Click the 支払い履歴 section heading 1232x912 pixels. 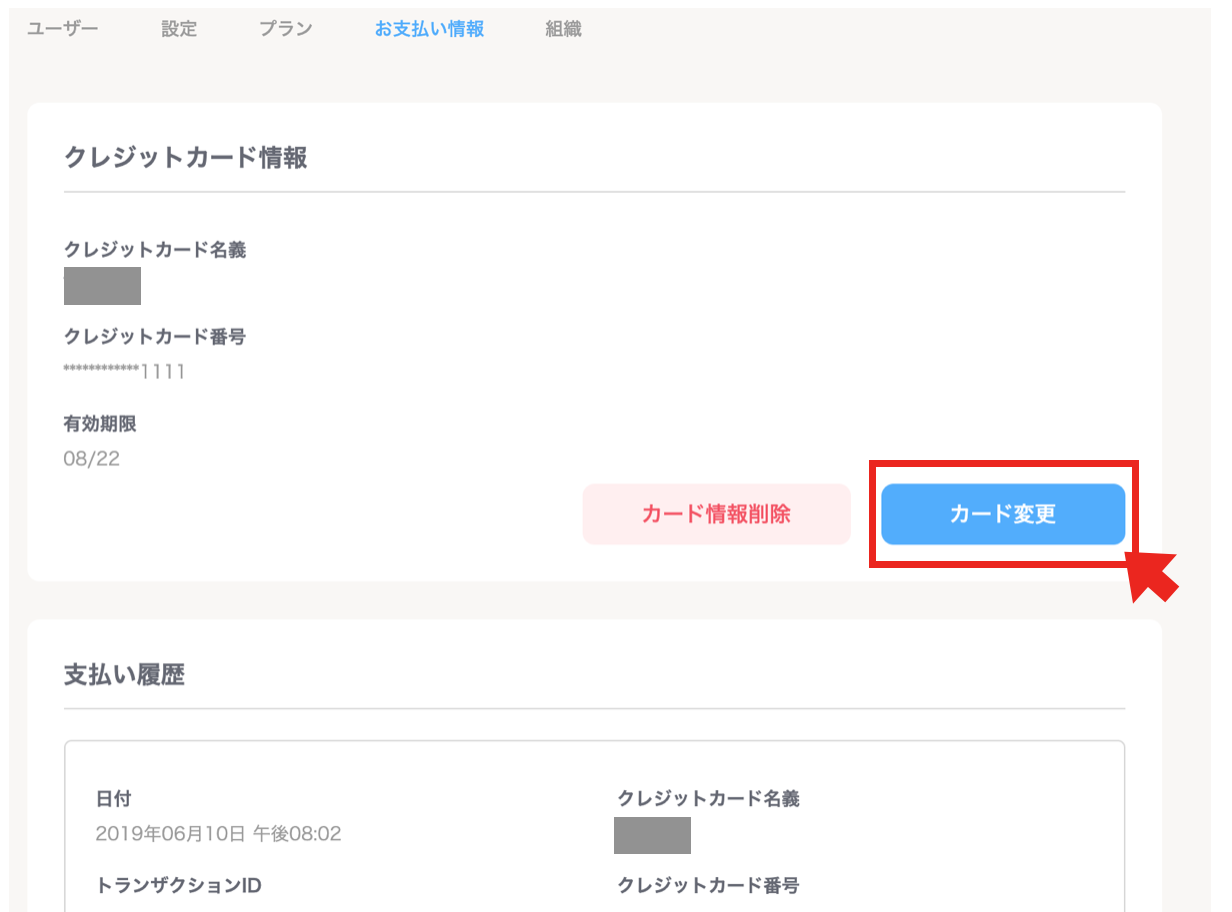pyautogui.click(x=124, y=675)
